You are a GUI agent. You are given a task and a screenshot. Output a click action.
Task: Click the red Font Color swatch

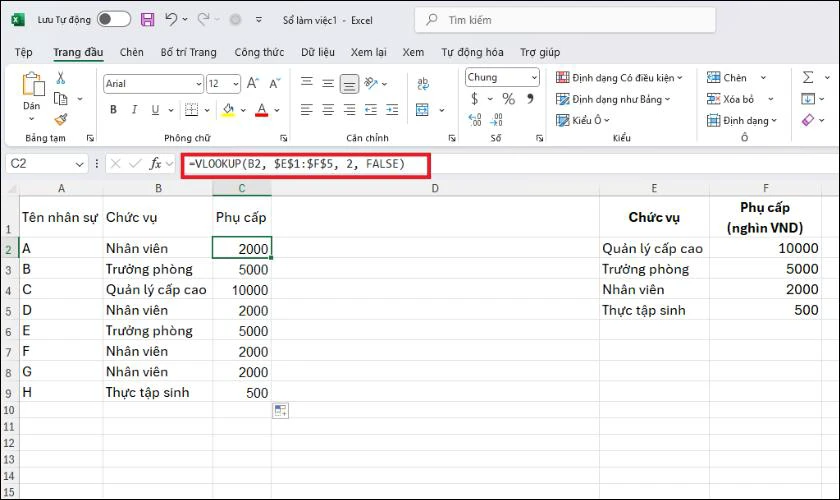coord(261,110)
